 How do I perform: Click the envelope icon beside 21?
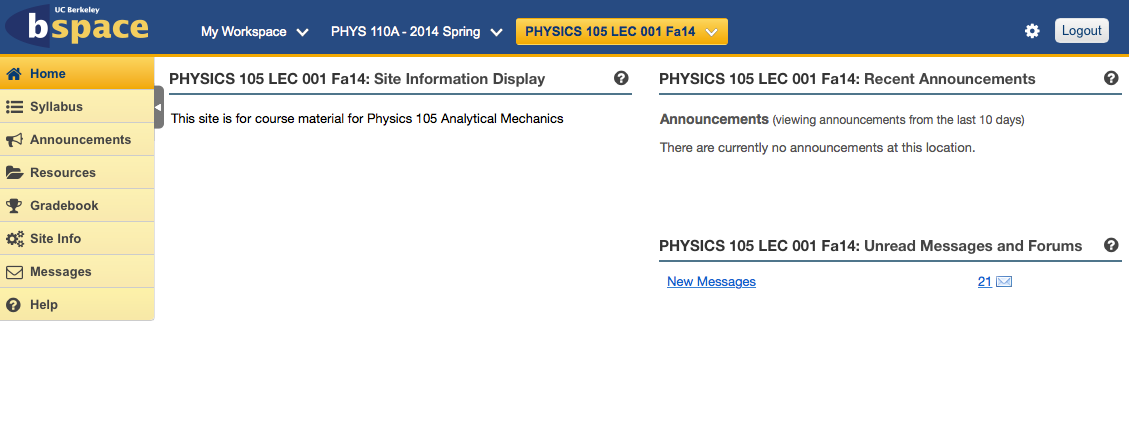pyautogui.click(x=1004, y=282)
